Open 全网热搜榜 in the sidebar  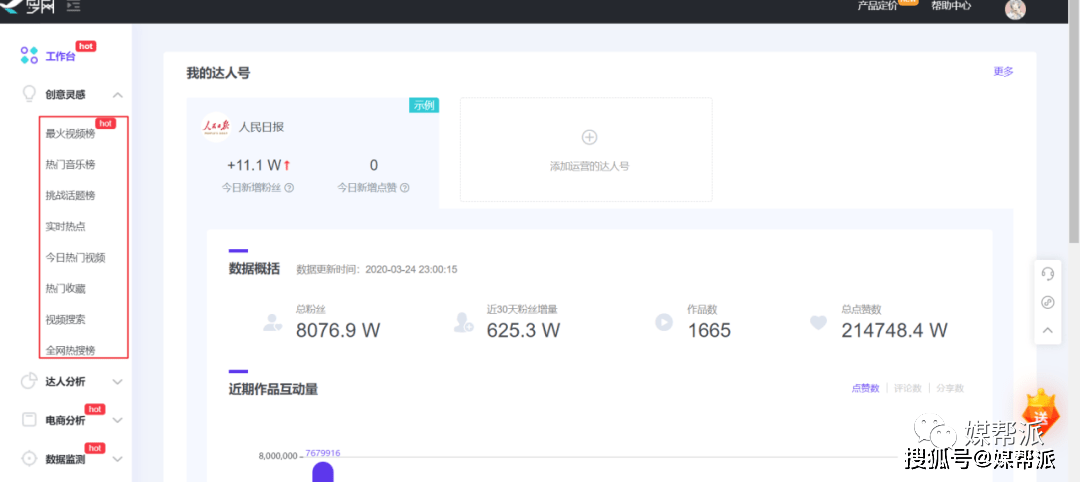70,350
